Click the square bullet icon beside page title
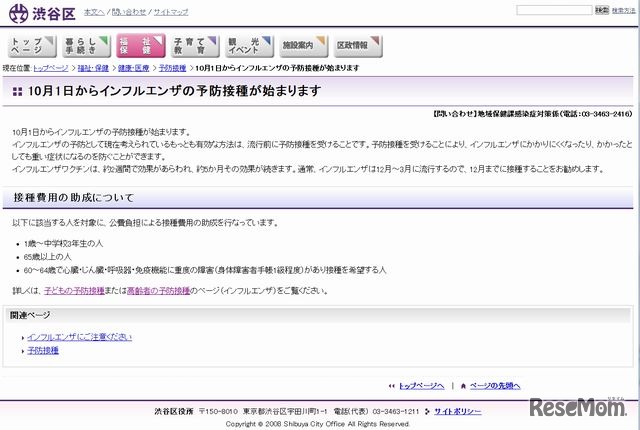This screenshot has height=430, width=640. pos(18,91)
